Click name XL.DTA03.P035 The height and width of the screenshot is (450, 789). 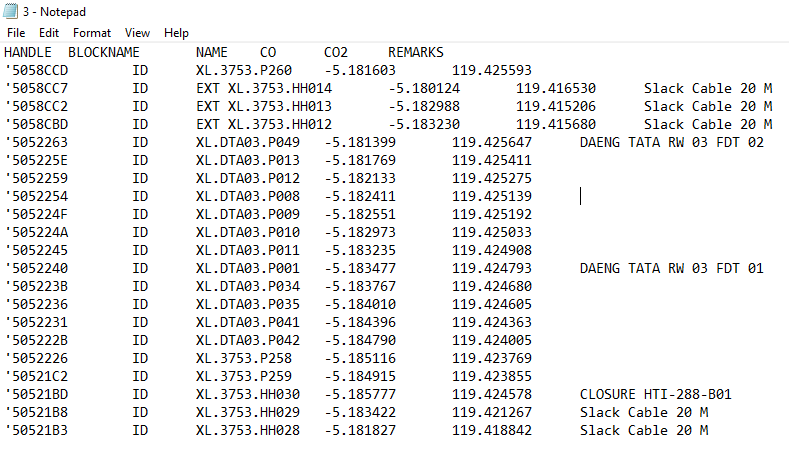tap(248, 305)
